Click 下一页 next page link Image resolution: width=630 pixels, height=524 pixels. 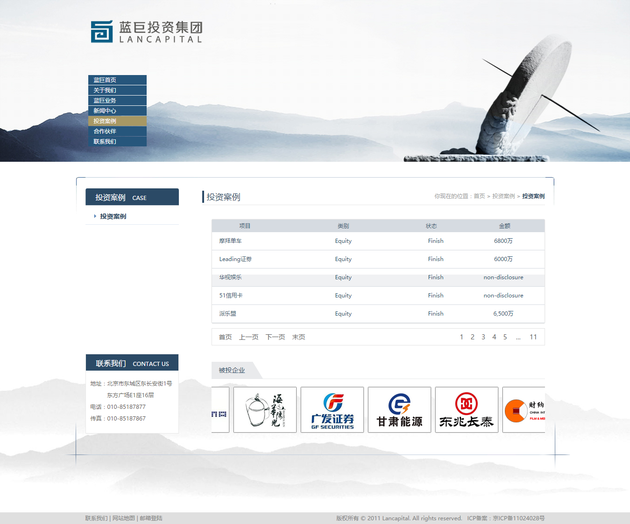[x=275, y=337]
